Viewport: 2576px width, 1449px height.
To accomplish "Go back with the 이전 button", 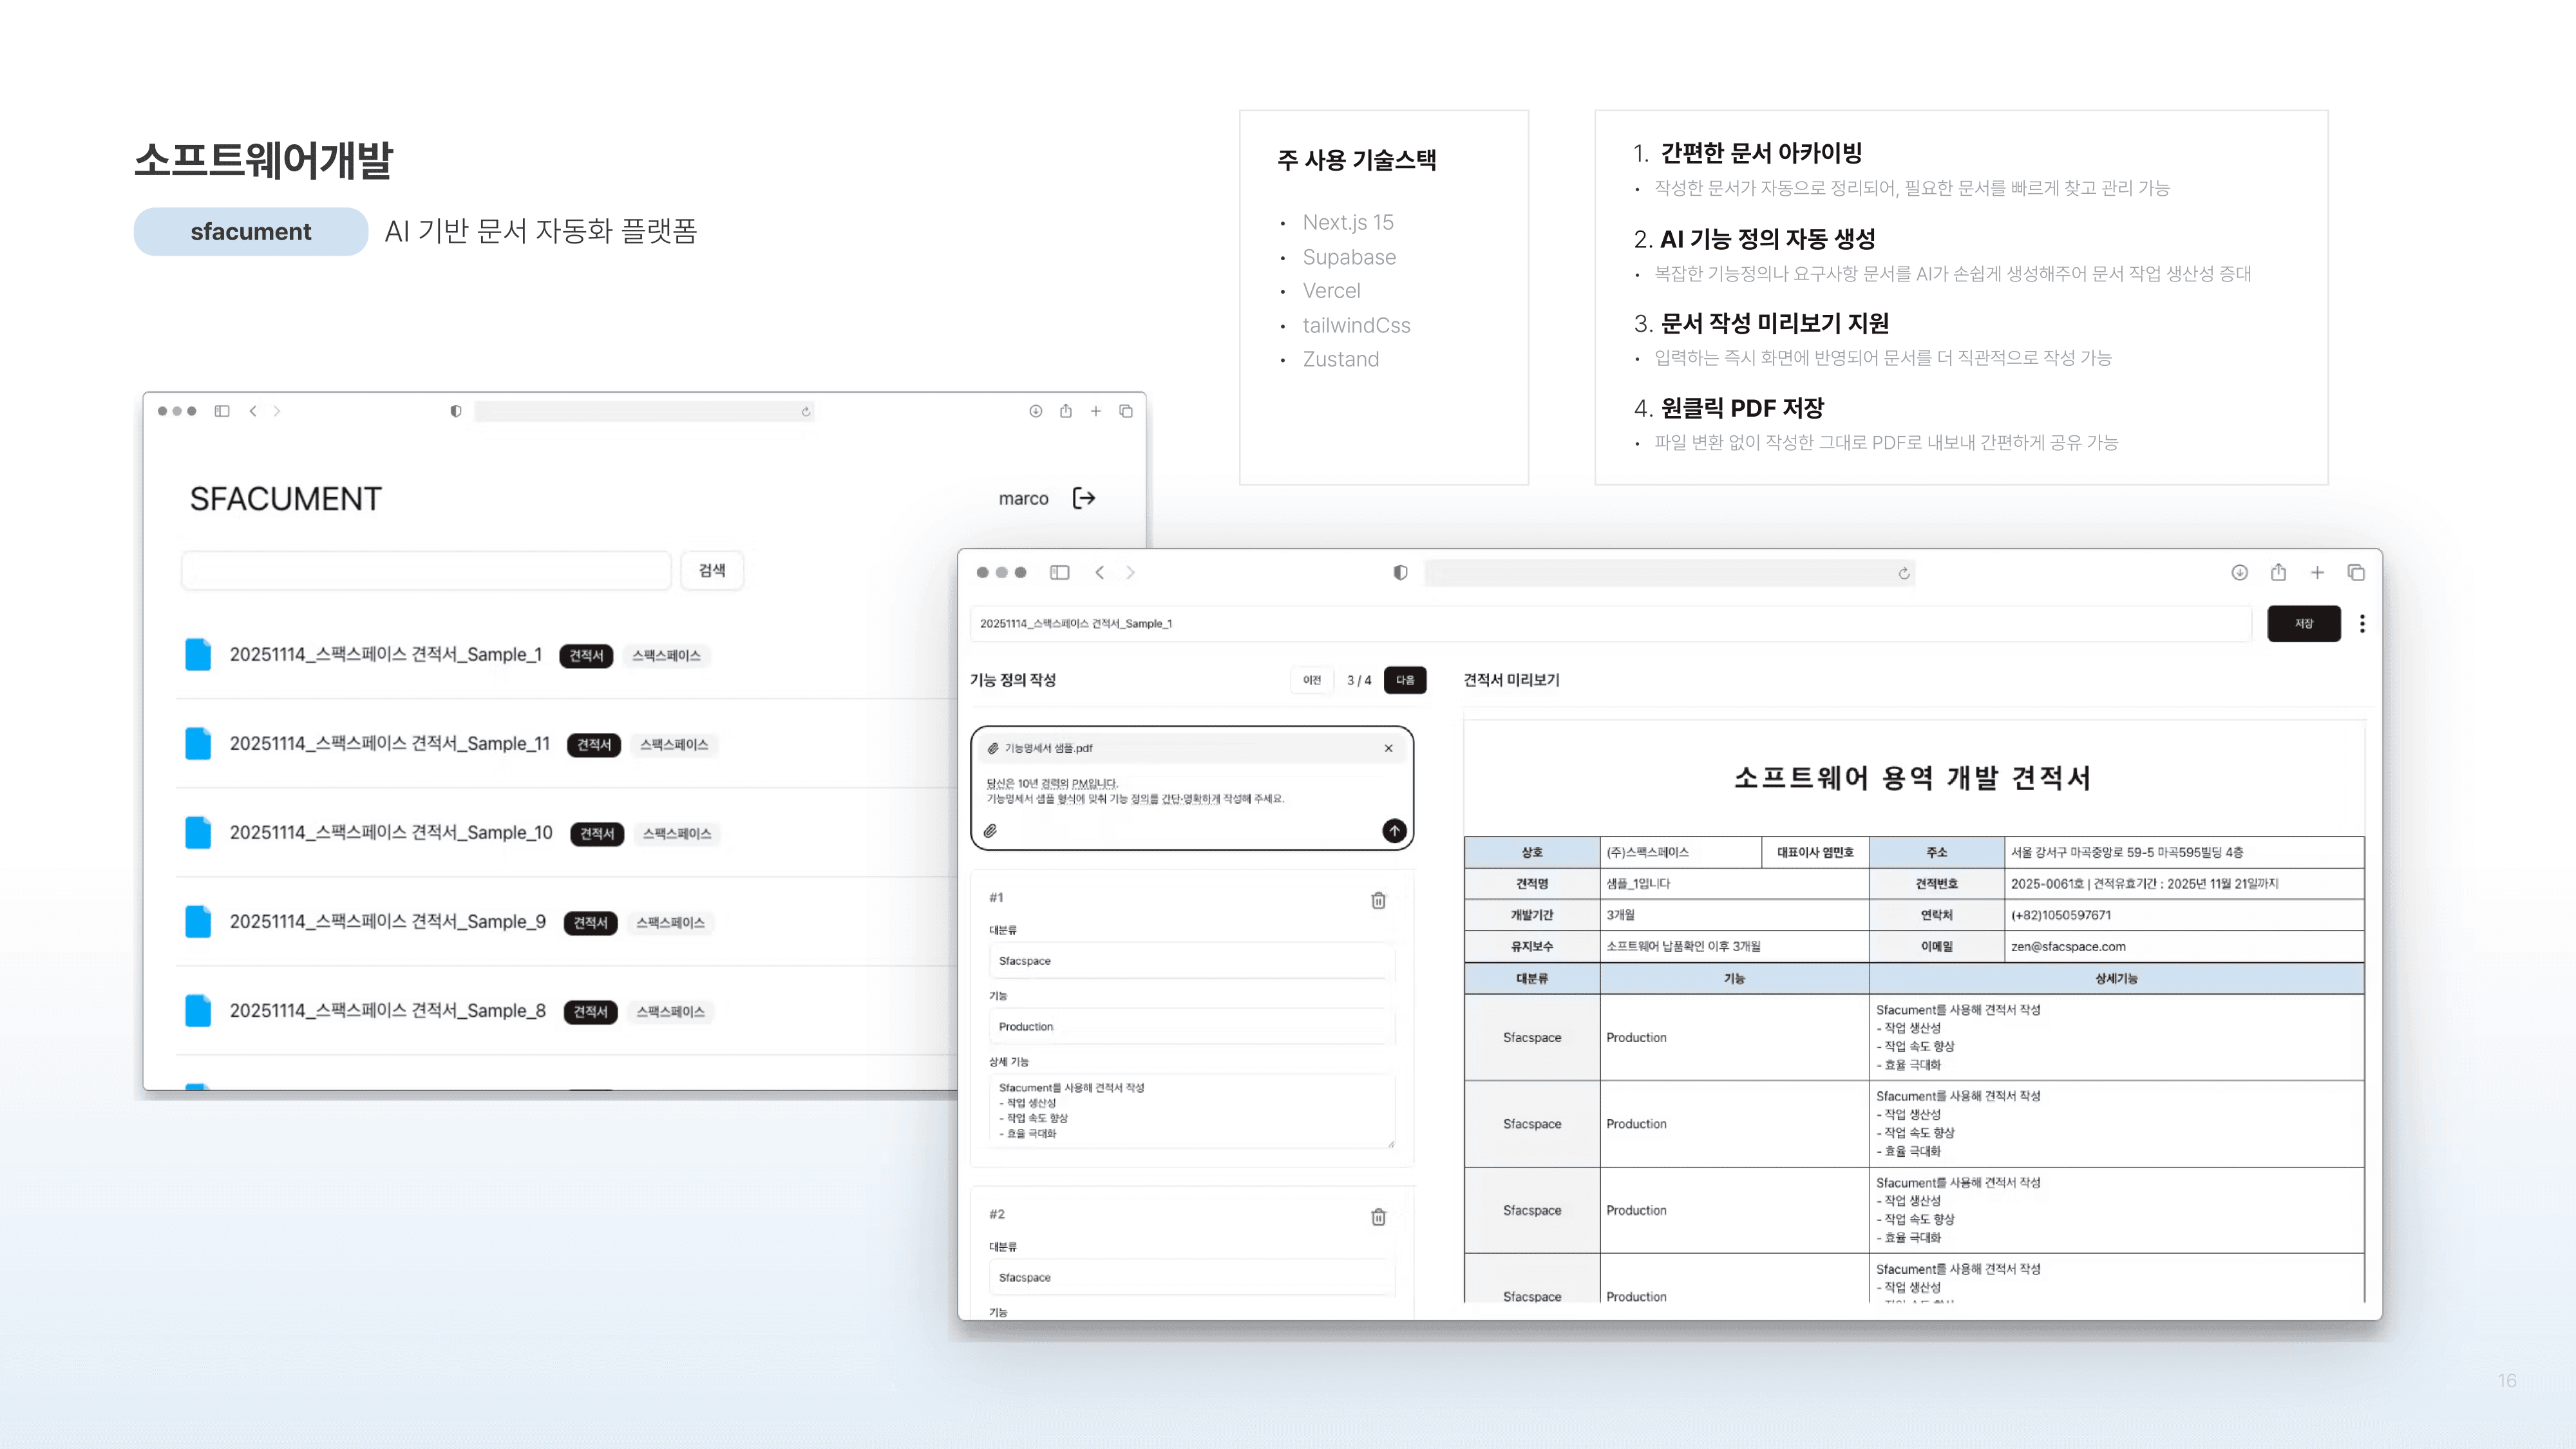I will (1312, 680).
